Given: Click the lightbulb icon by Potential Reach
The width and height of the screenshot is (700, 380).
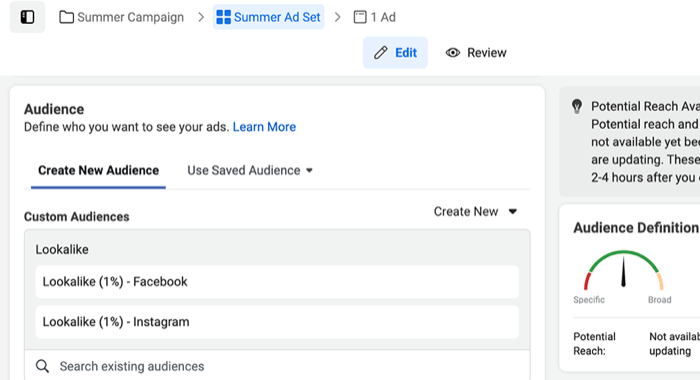Looking at the screenshot, I should point(577,107).
